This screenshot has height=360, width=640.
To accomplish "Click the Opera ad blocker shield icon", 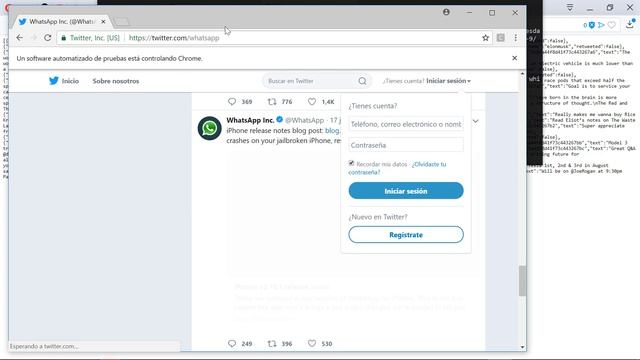I will [x=591, y=25].
